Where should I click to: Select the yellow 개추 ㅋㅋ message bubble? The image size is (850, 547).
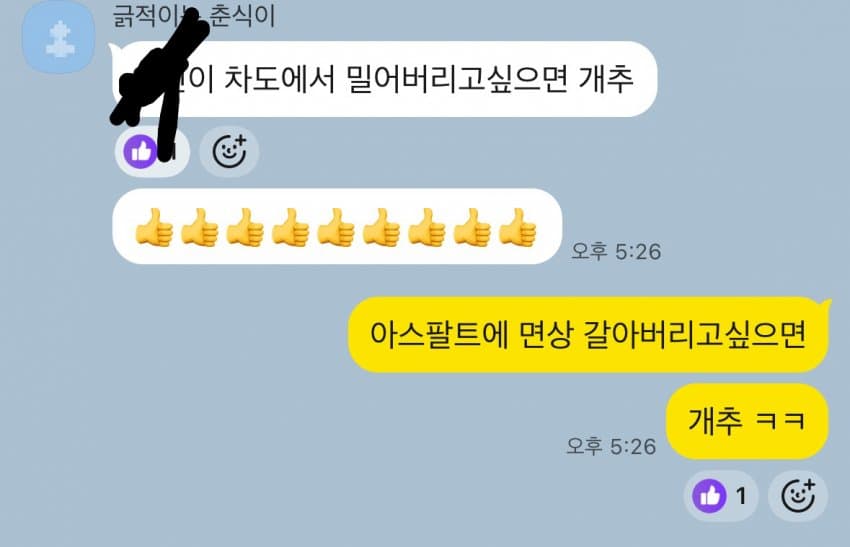tap(747, 421)
